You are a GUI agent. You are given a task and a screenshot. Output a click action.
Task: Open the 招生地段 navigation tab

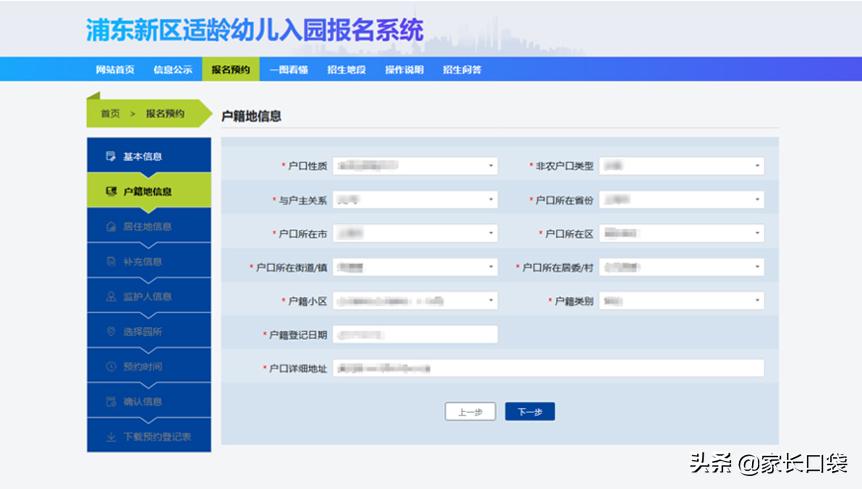point(346,70)
